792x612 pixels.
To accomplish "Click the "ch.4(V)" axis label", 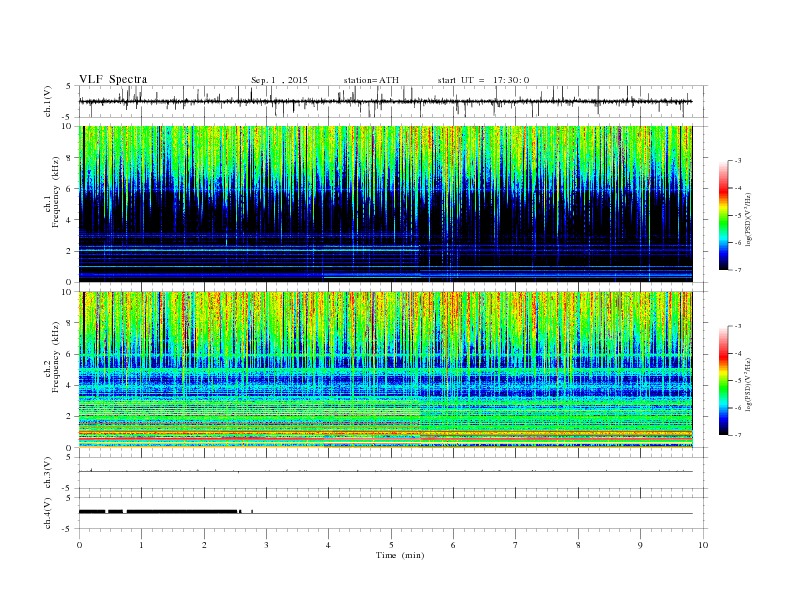I will [48, 513].
